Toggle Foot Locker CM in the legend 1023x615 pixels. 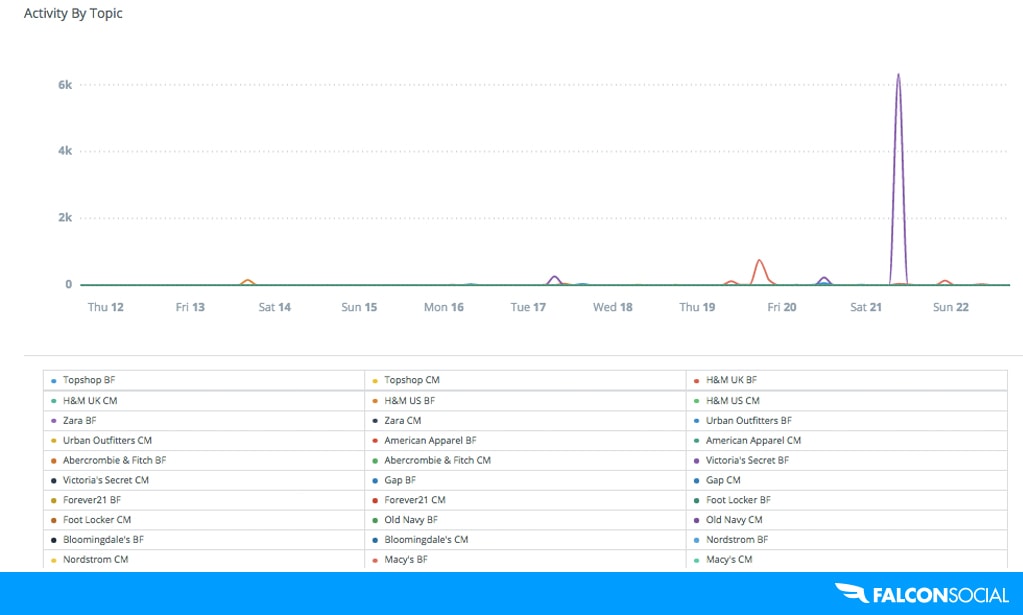[x=96, y=520]
